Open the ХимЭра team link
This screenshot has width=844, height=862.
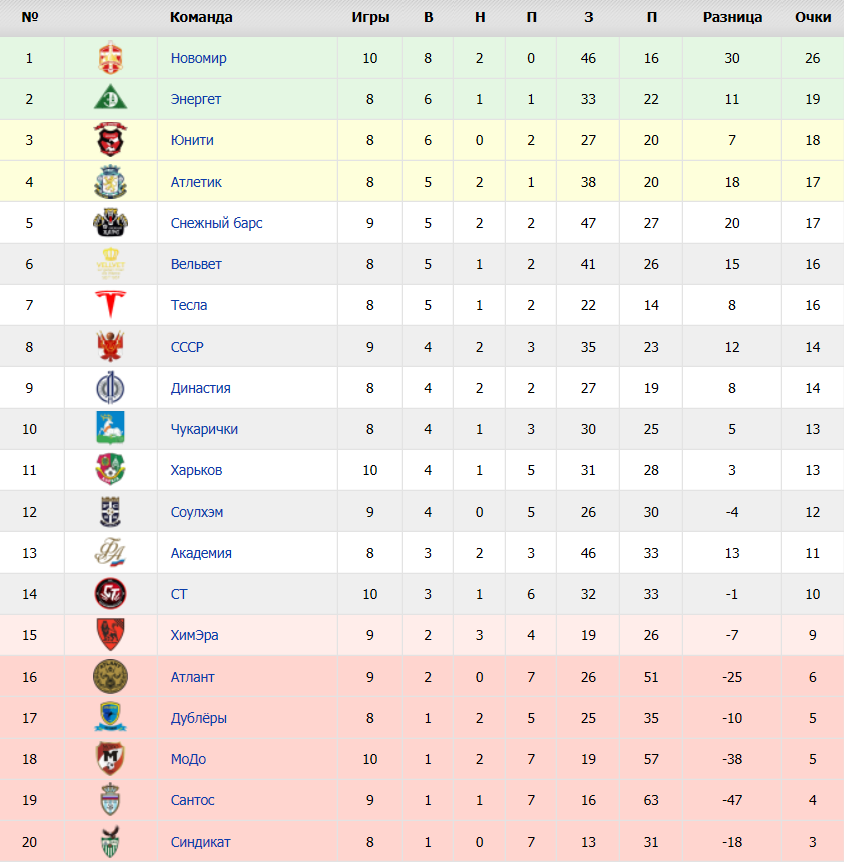pyautogui.click(x=194, y=635)
